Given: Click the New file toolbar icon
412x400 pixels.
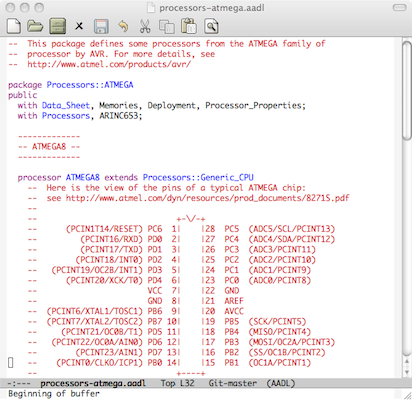Looking at the screenshot, I should [x=14, y=26].
